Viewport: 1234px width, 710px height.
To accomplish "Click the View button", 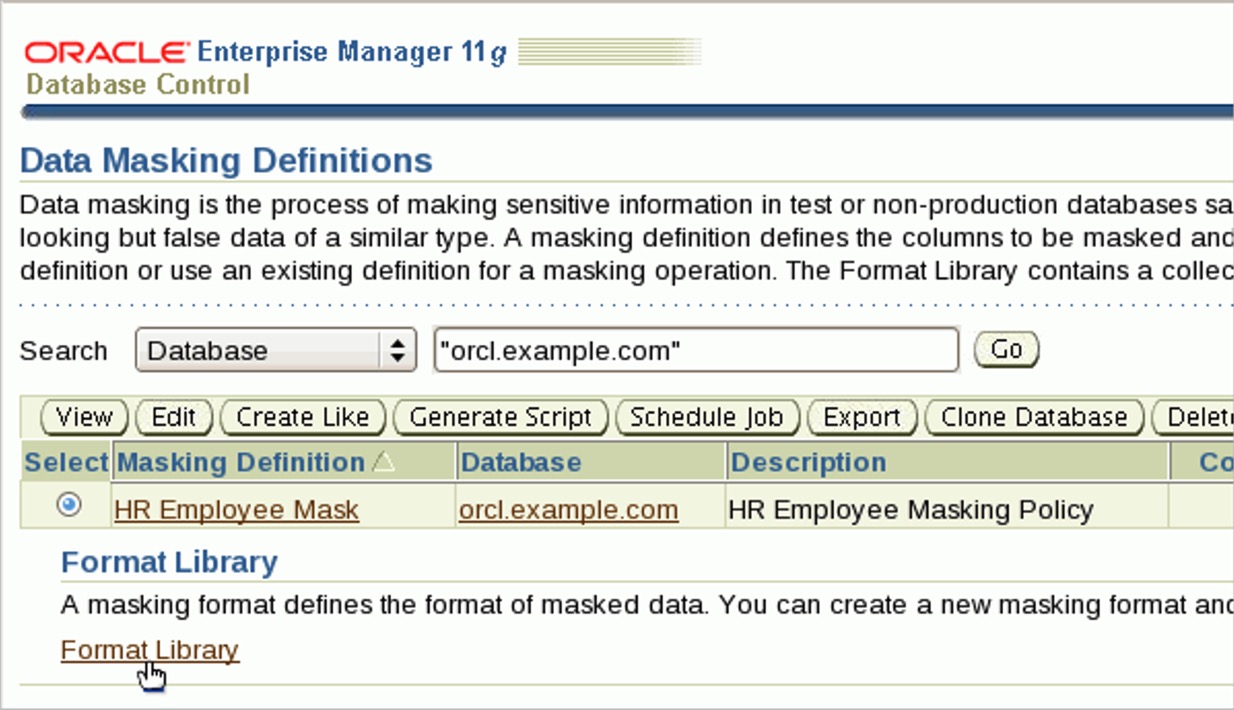I will [x=84, y=417].
